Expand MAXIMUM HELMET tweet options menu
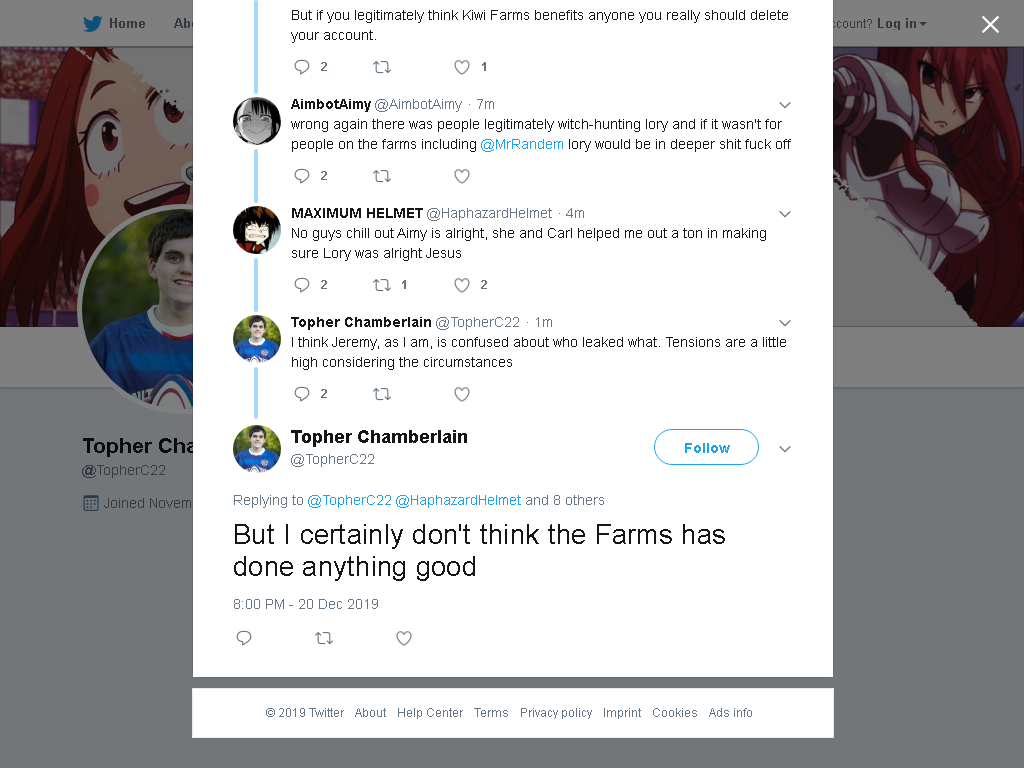Image resolution: width=1024 pixels, height=768 pixels. tap(785, 214)
